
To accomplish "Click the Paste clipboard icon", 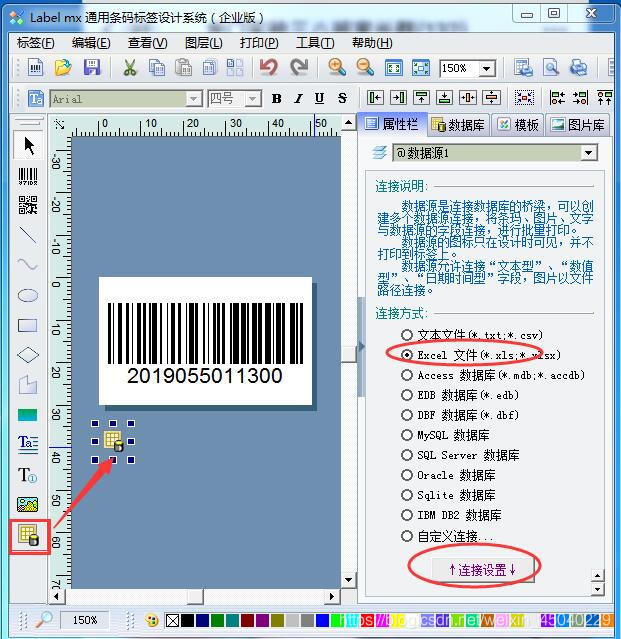I will 183,68.
